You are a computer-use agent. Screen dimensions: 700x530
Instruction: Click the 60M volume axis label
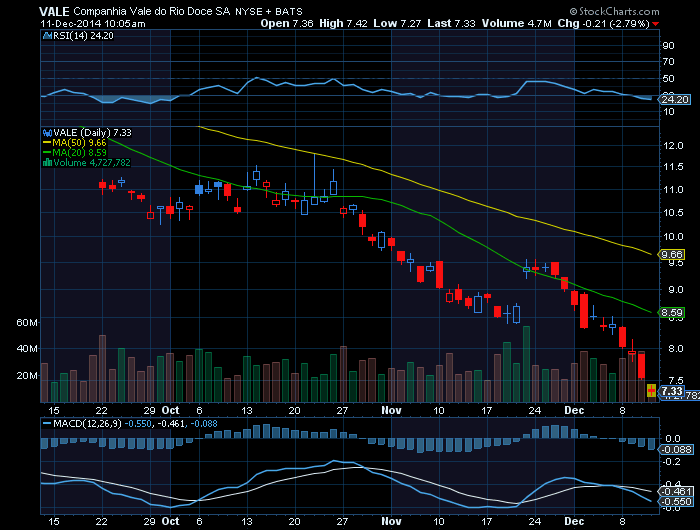(x=27, y=322)
